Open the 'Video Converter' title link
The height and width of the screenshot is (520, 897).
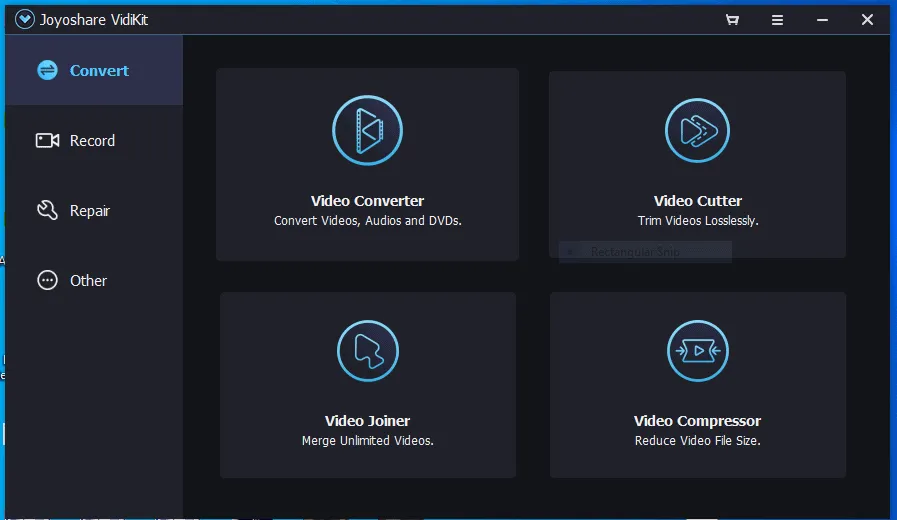point(367,201)
